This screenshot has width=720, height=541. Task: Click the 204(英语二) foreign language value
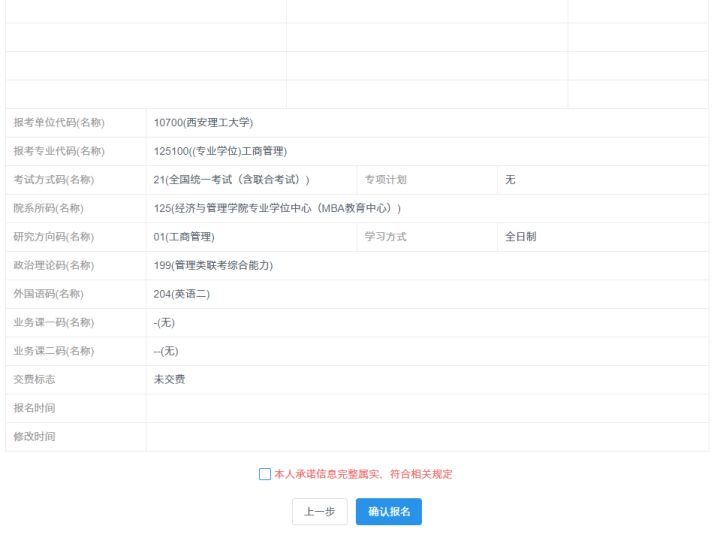[x=181, y=294]
